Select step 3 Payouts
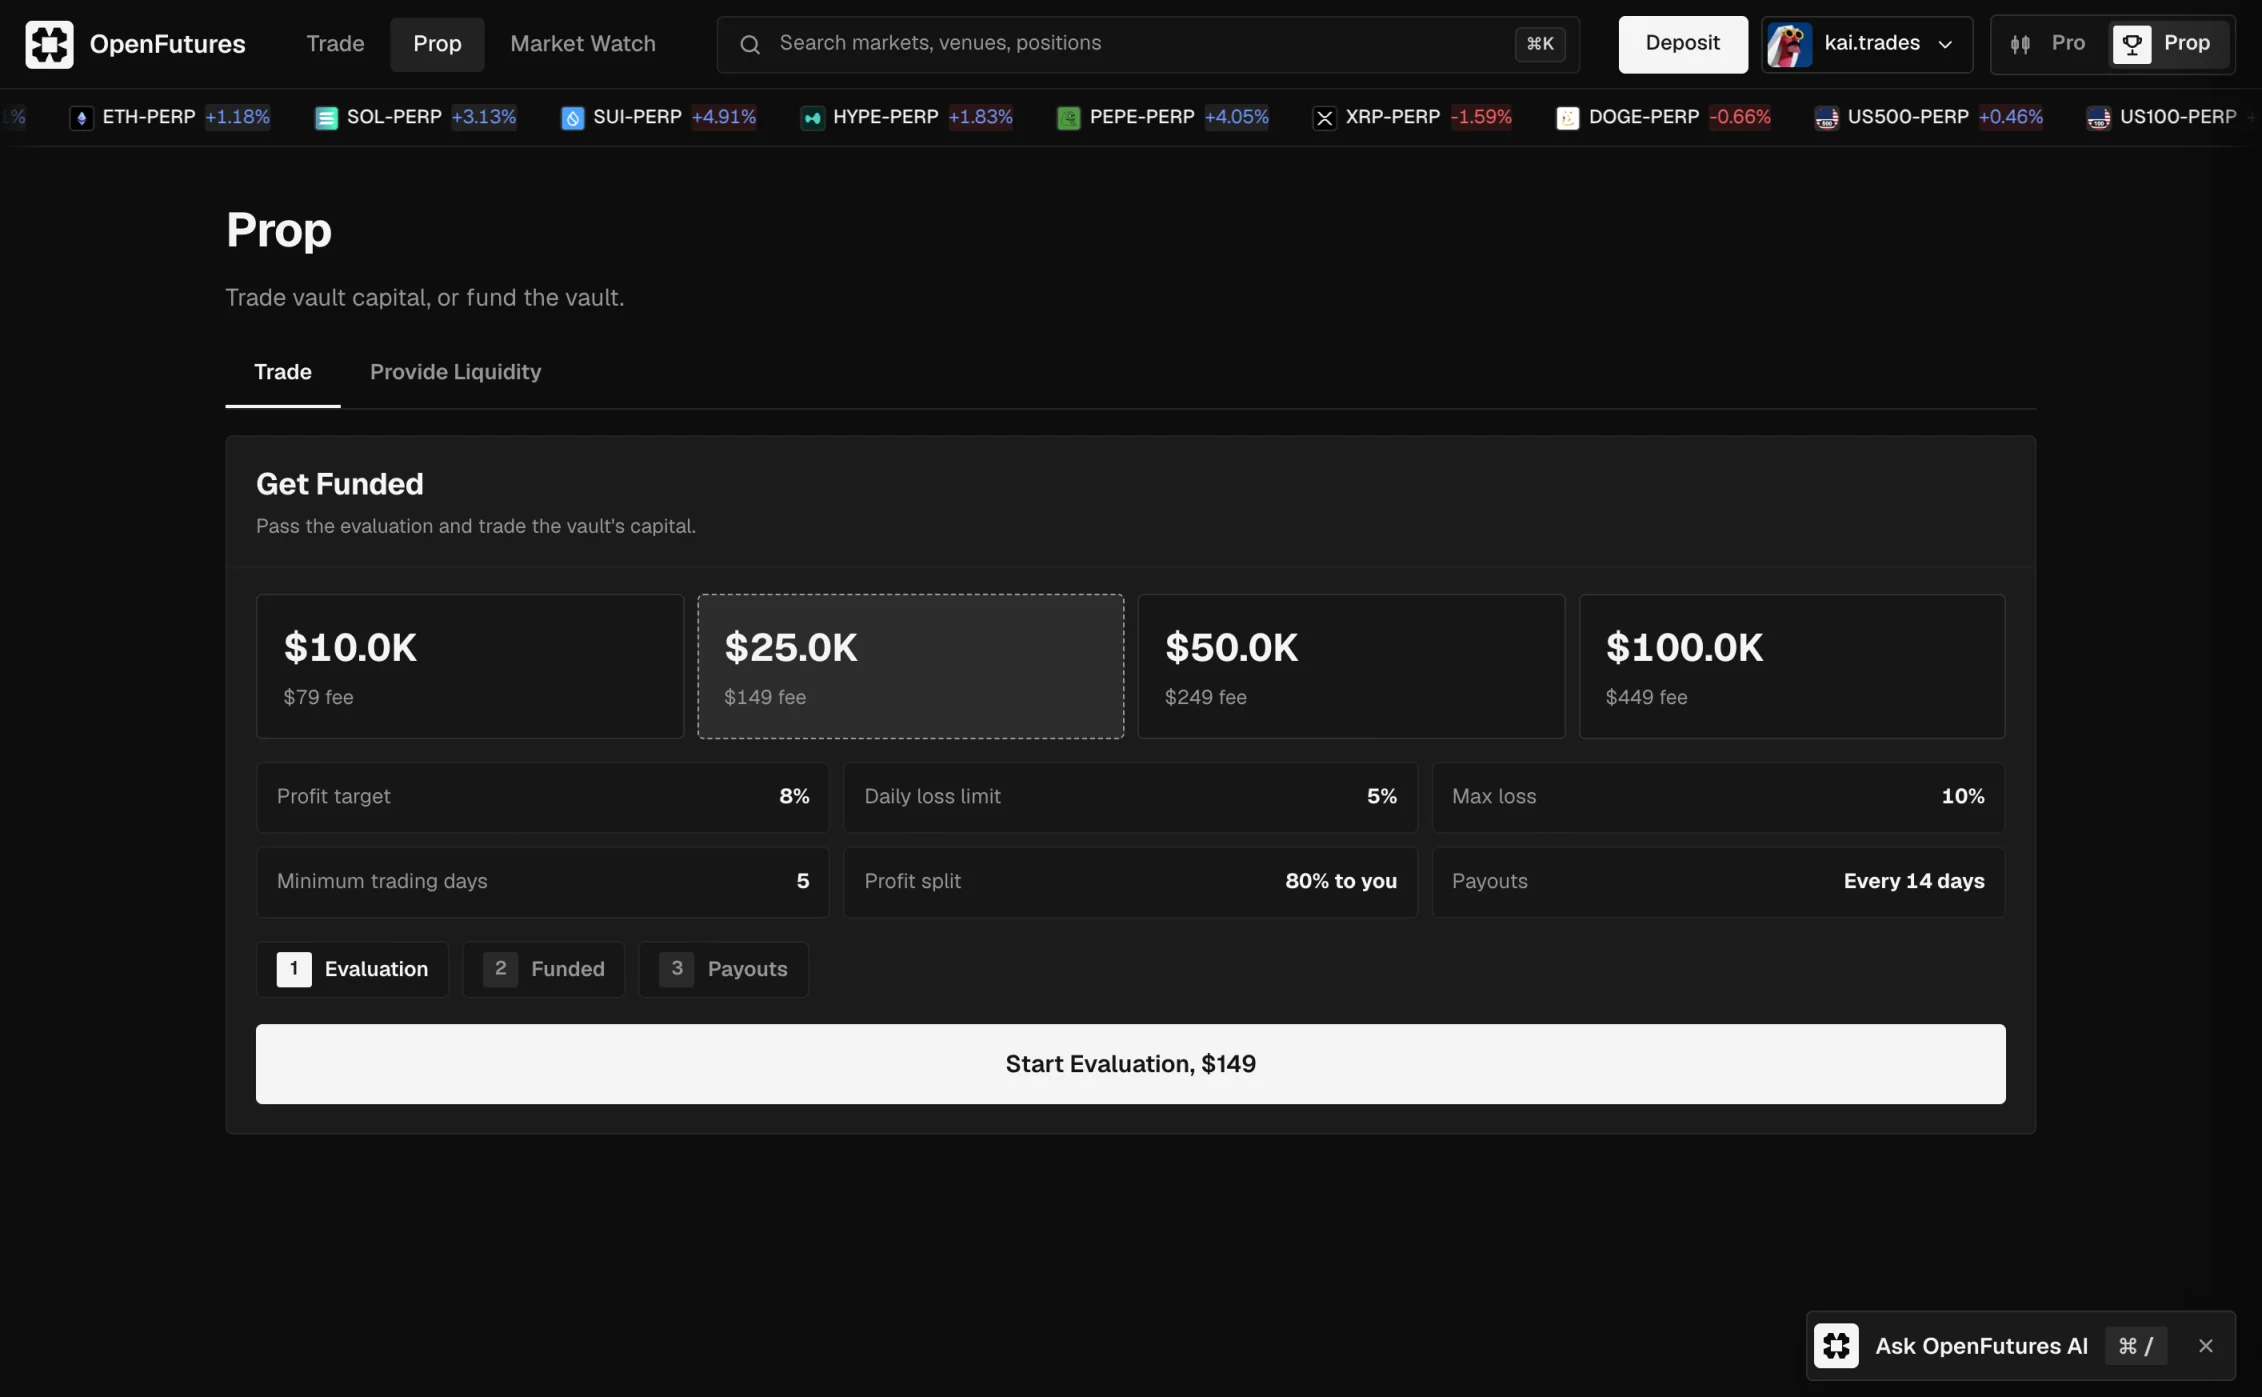 (x=723, y=968)
